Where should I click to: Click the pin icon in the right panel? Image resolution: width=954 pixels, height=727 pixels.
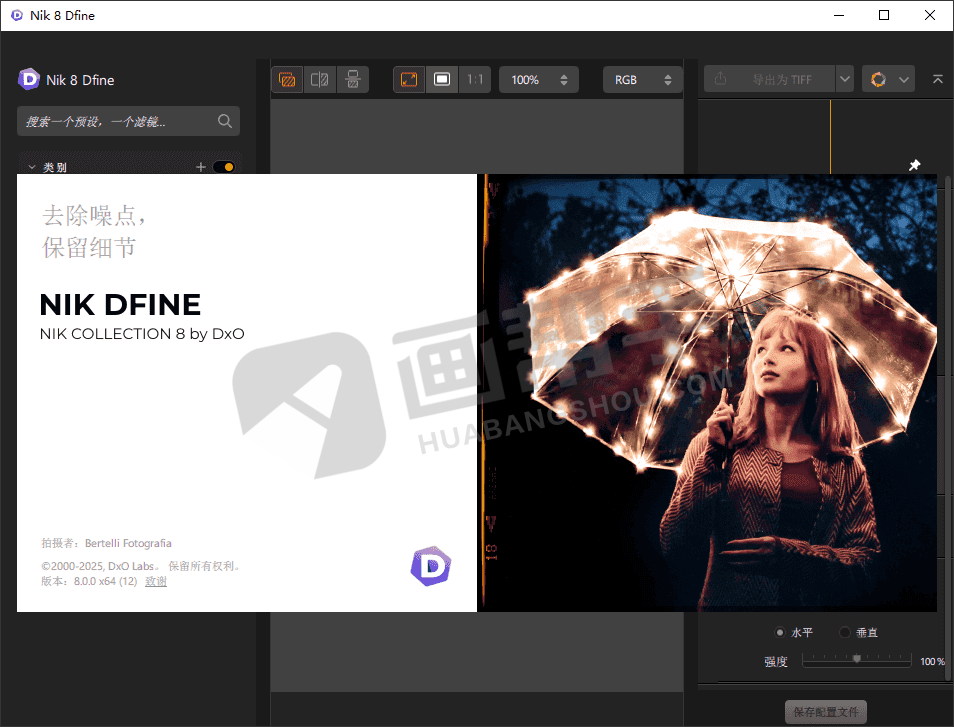pyautogui.click(x=914, y=165)
